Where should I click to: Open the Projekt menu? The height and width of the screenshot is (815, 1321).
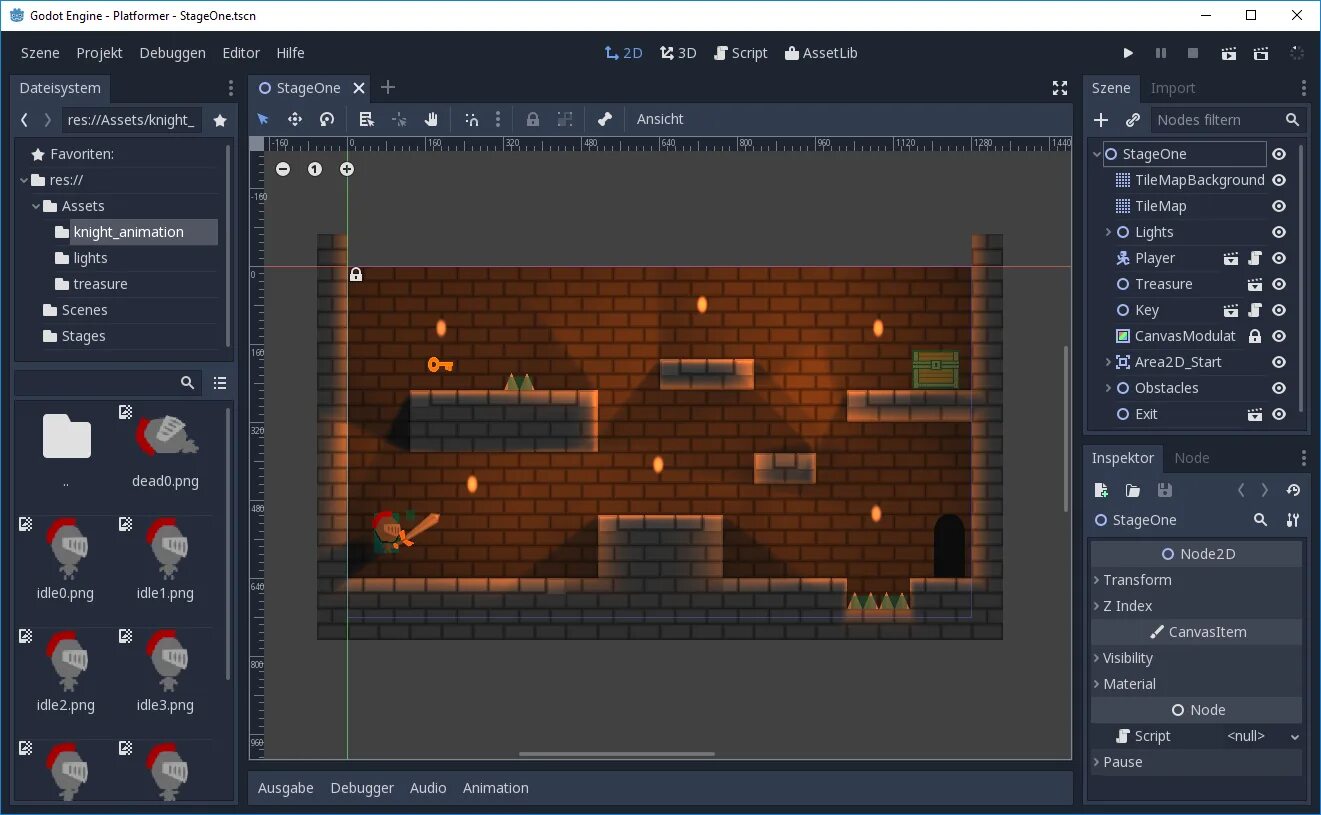99,53
